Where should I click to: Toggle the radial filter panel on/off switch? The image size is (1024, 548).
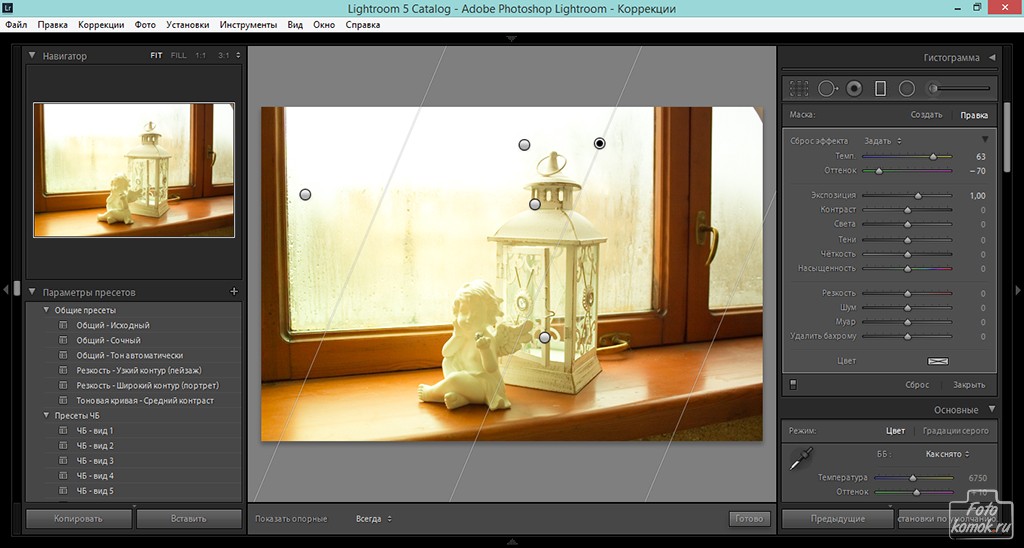pos(793,385)
